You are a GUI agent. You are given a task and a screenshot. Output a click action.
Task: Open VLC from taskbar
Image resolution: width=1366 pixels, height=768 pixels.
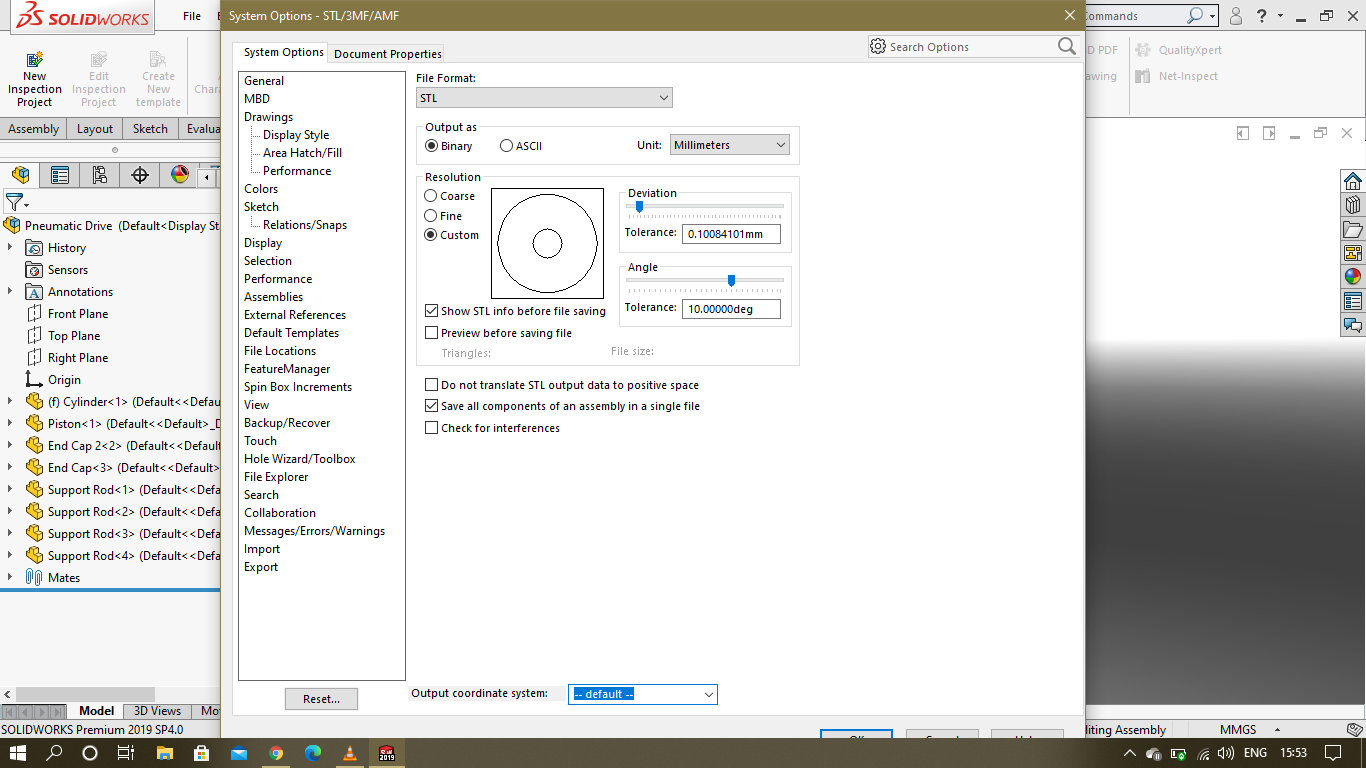pos(349,752)
